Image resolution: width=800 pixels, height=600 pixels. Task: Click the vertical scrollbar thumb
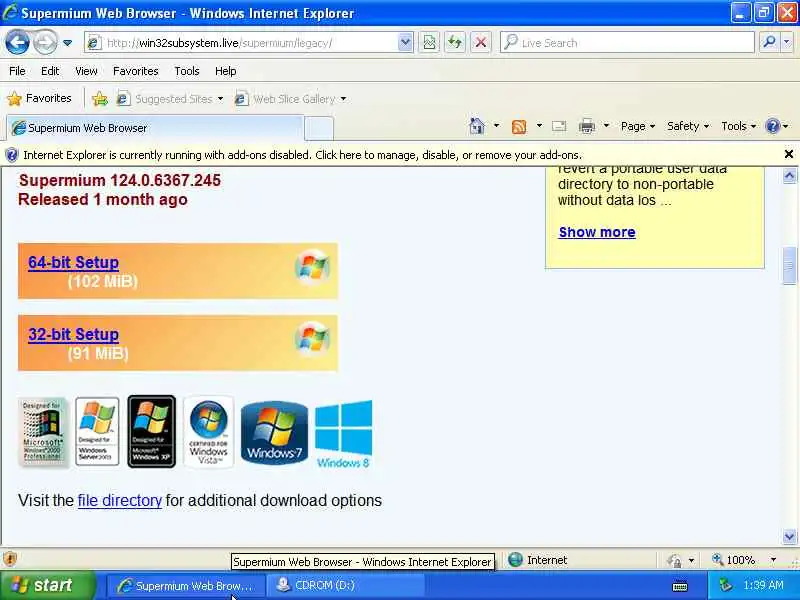point(789,265)
